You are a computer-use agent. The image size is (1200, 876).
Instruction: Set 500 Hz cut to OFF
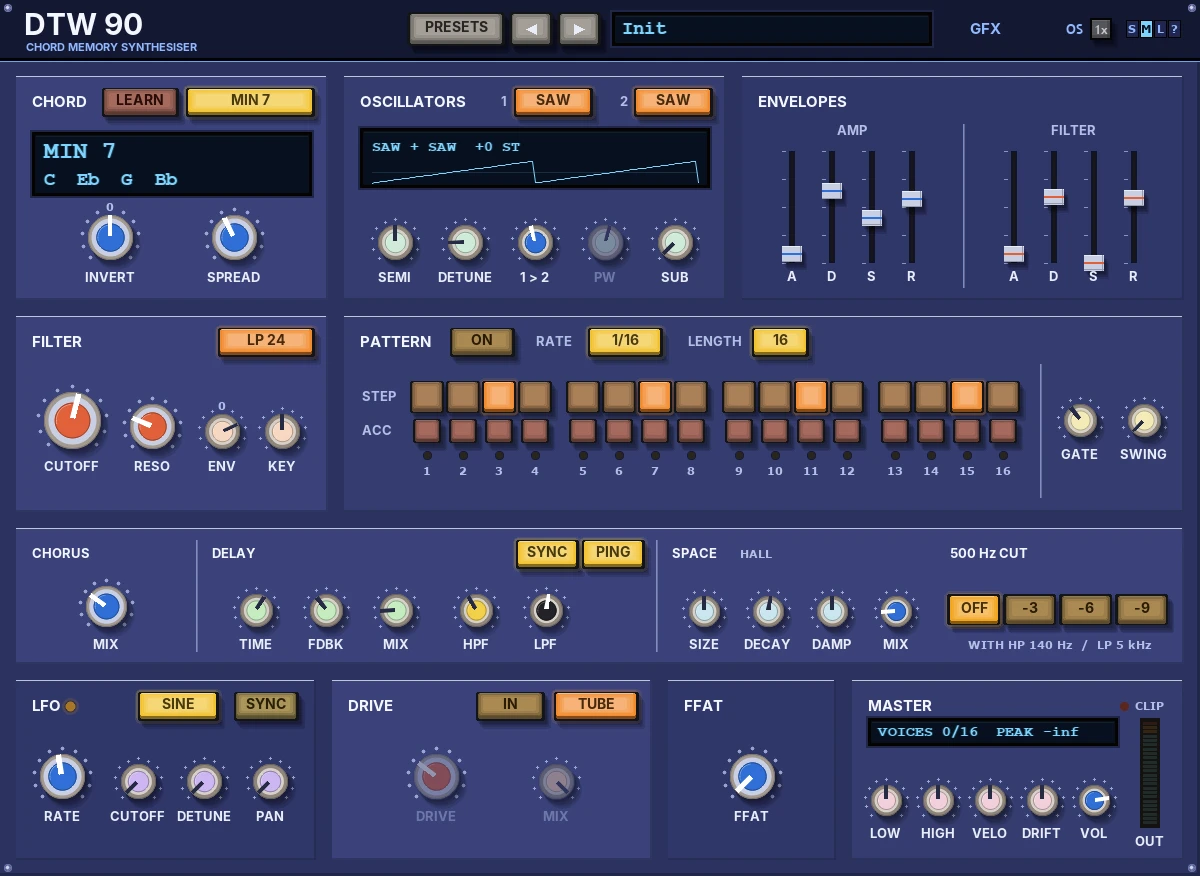974,609
